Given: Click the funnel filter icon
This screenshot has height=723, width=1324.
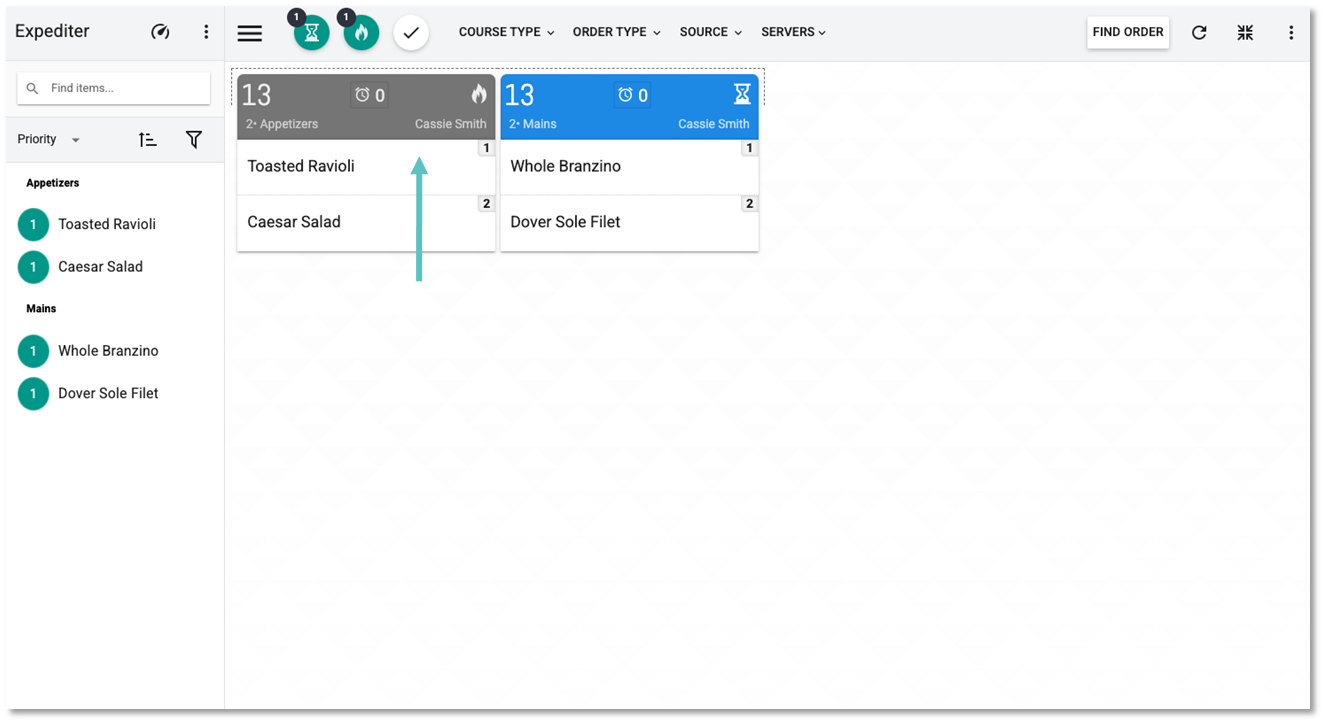Looking at the screenshot, I should pyautogui.click(x=194, y=140).
